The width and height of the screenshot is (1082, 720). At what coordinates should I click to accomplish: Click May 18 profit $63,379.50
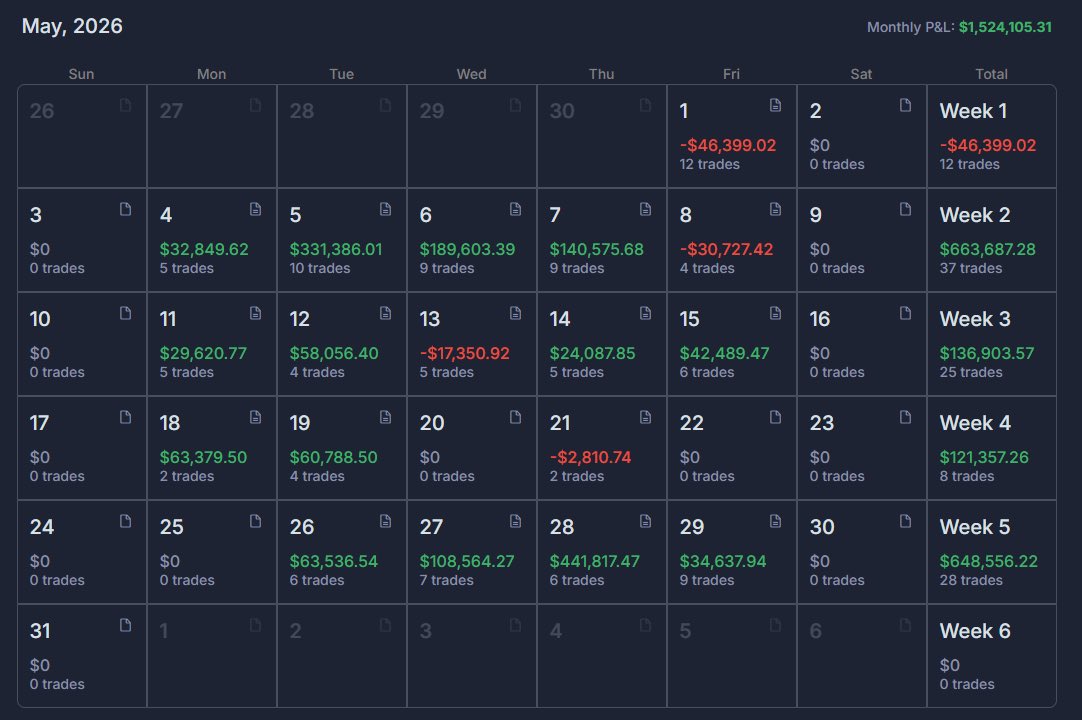point(203,457)
